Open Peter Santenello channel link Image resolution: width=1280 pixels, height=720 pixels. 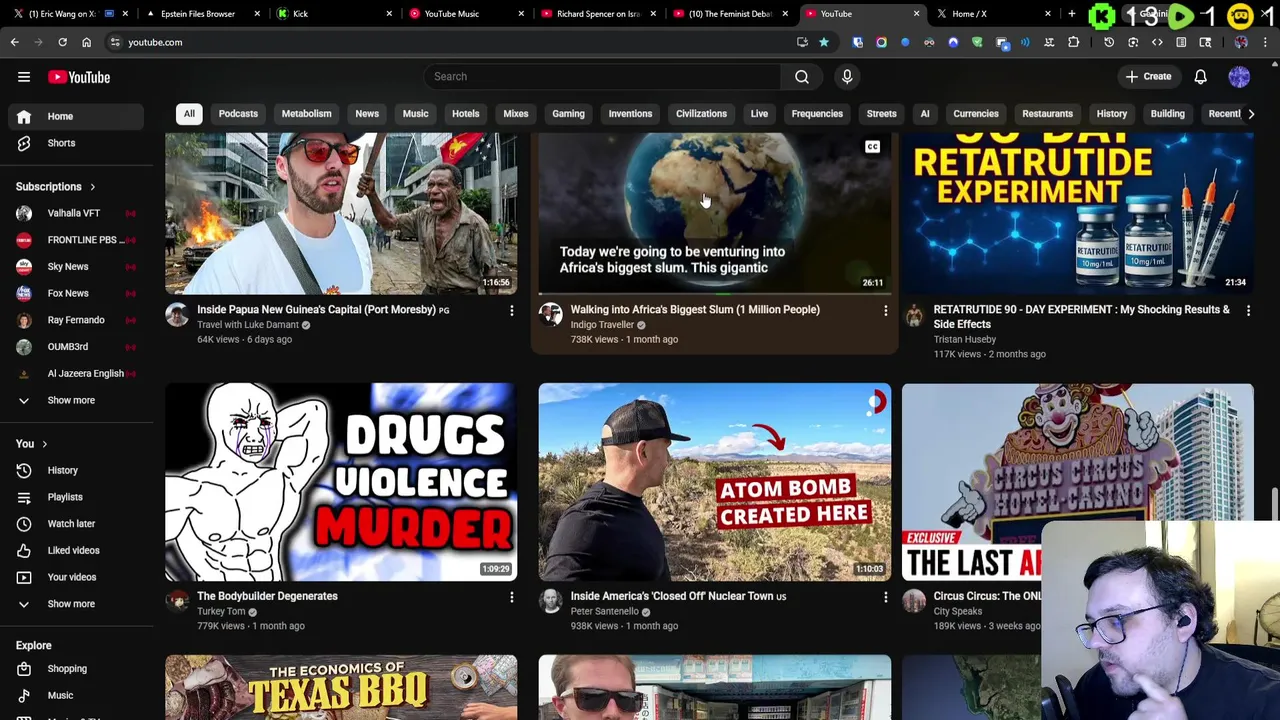604,611
